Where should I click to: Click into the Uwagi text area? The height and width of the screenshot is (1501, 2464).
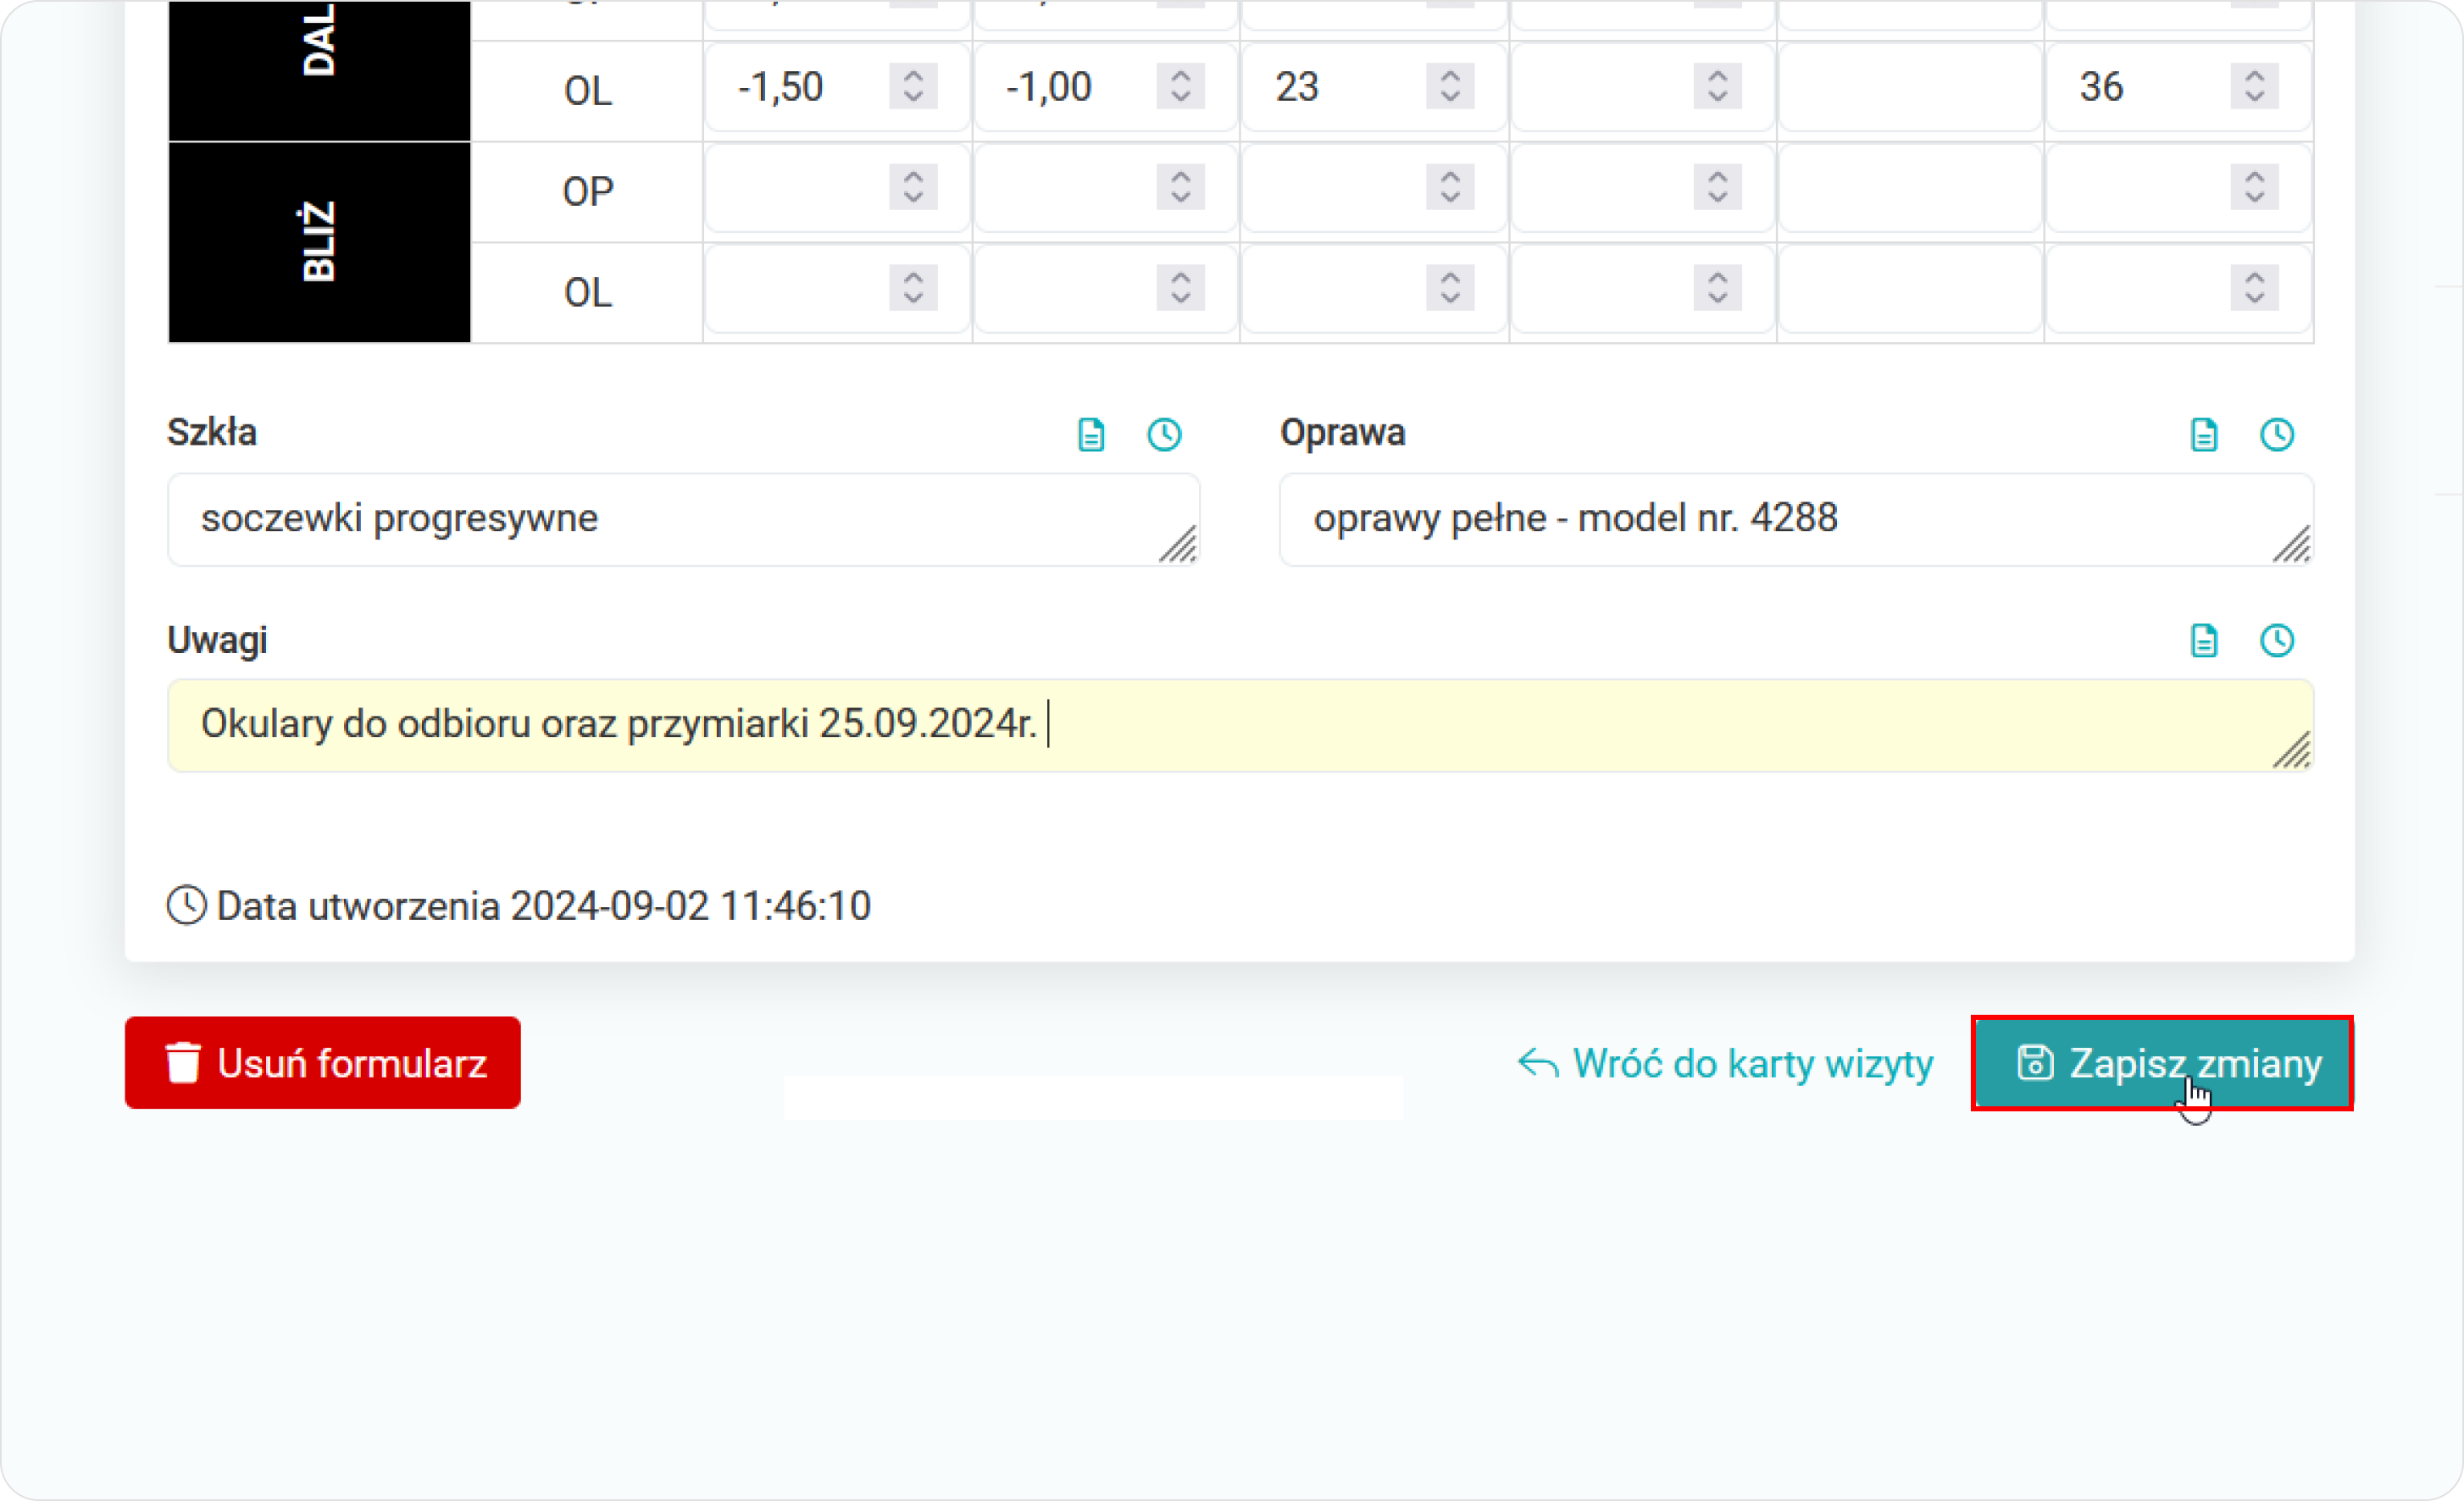[x=1240, y=725]
